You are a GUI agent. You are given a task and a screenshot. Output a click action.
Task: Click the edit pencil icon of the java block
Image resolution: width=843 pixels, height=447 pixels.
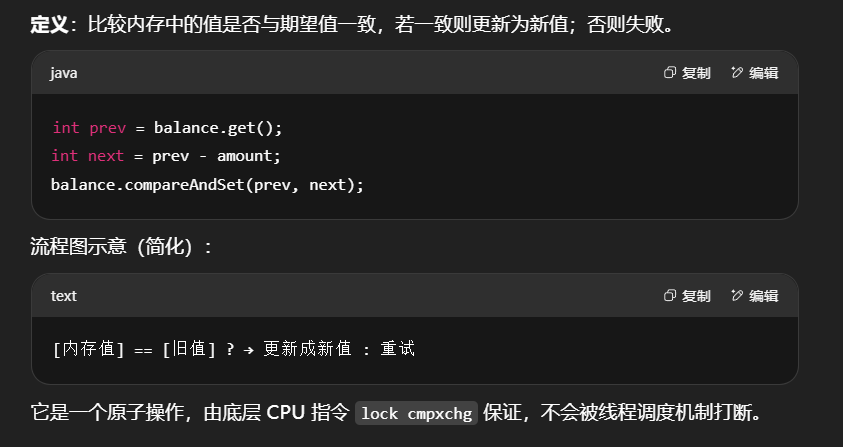coord(738,73)
